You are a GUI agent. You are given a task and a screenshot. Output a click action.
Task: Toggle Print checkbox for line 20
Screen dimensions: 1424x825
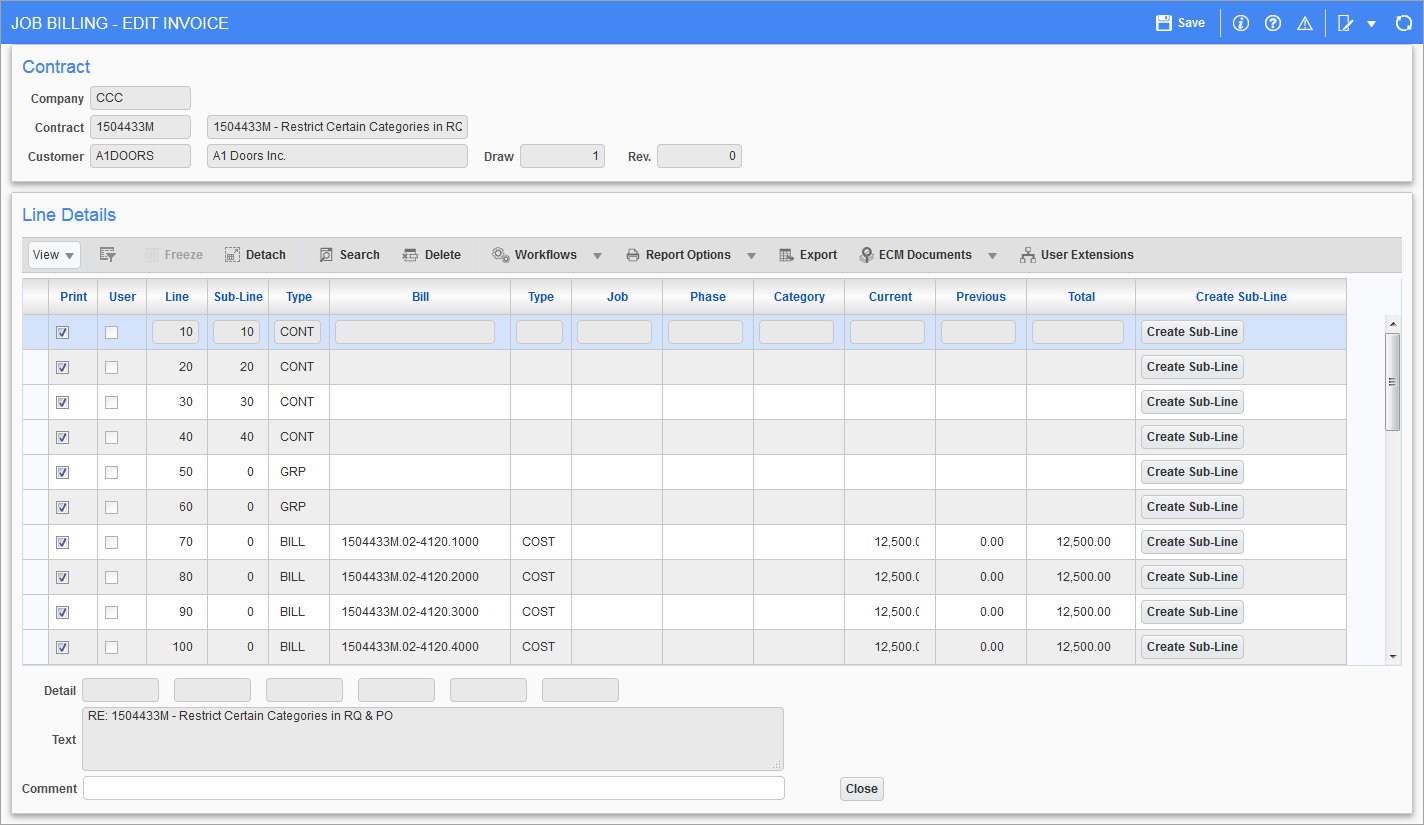[63, 367]
